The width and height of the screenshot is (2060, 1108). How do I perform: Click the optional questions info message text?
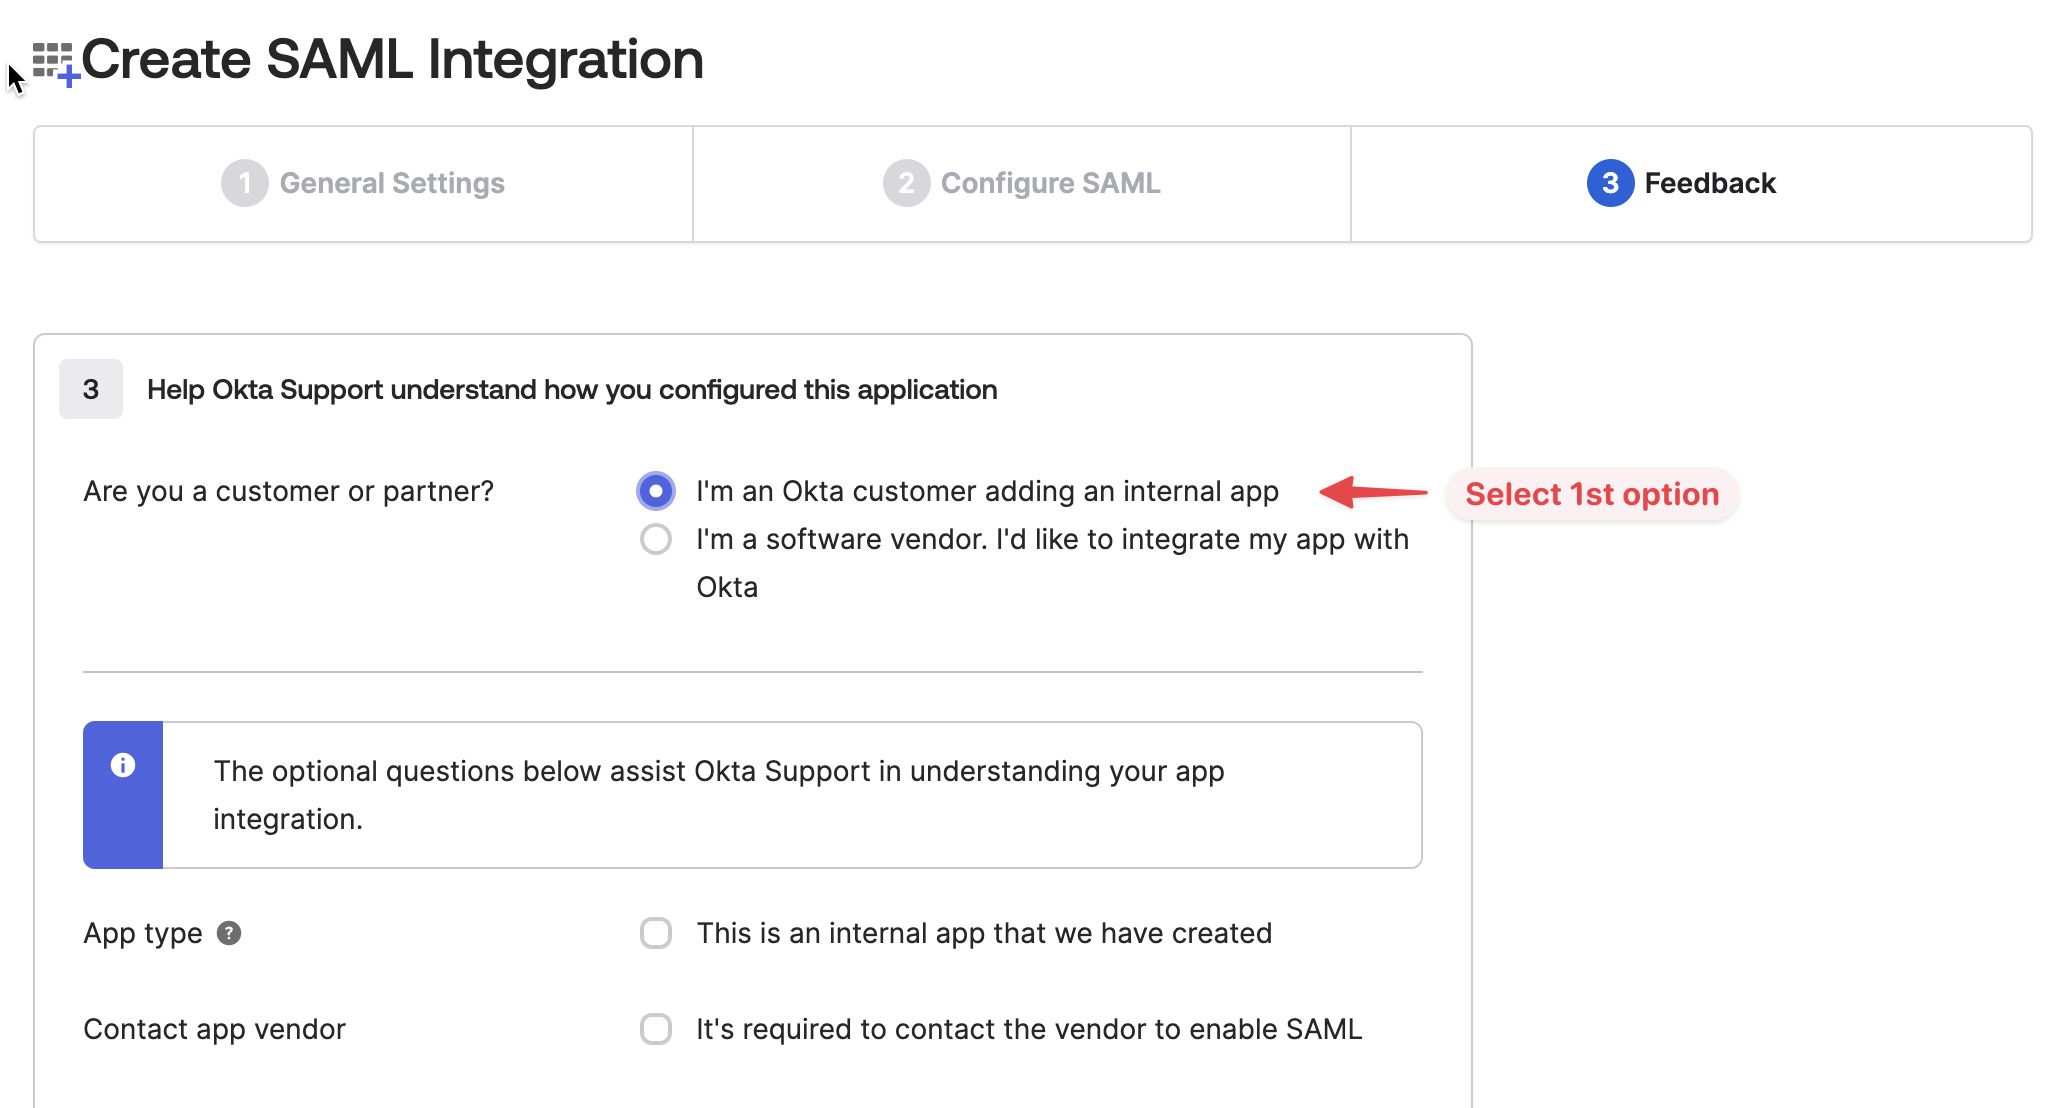point(718,795)
